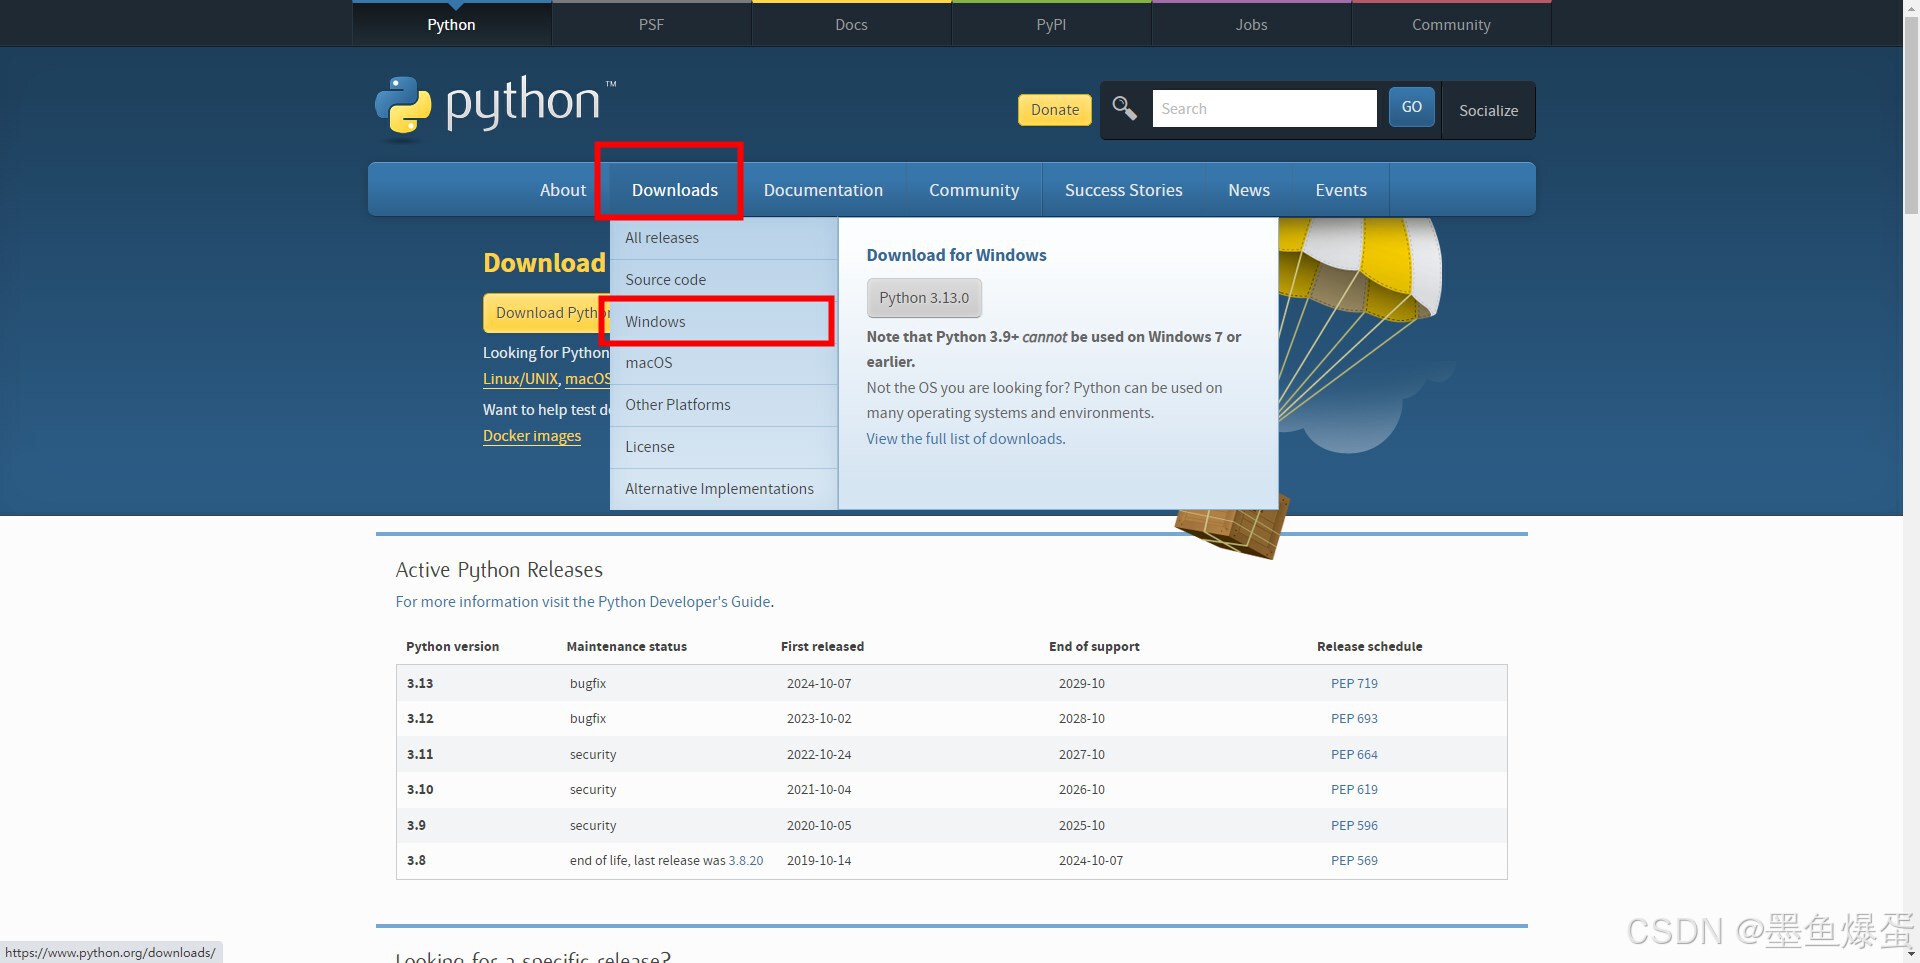The image size is (1920, 963).
Task: Open the Events menu
Action: [1341, 190]
